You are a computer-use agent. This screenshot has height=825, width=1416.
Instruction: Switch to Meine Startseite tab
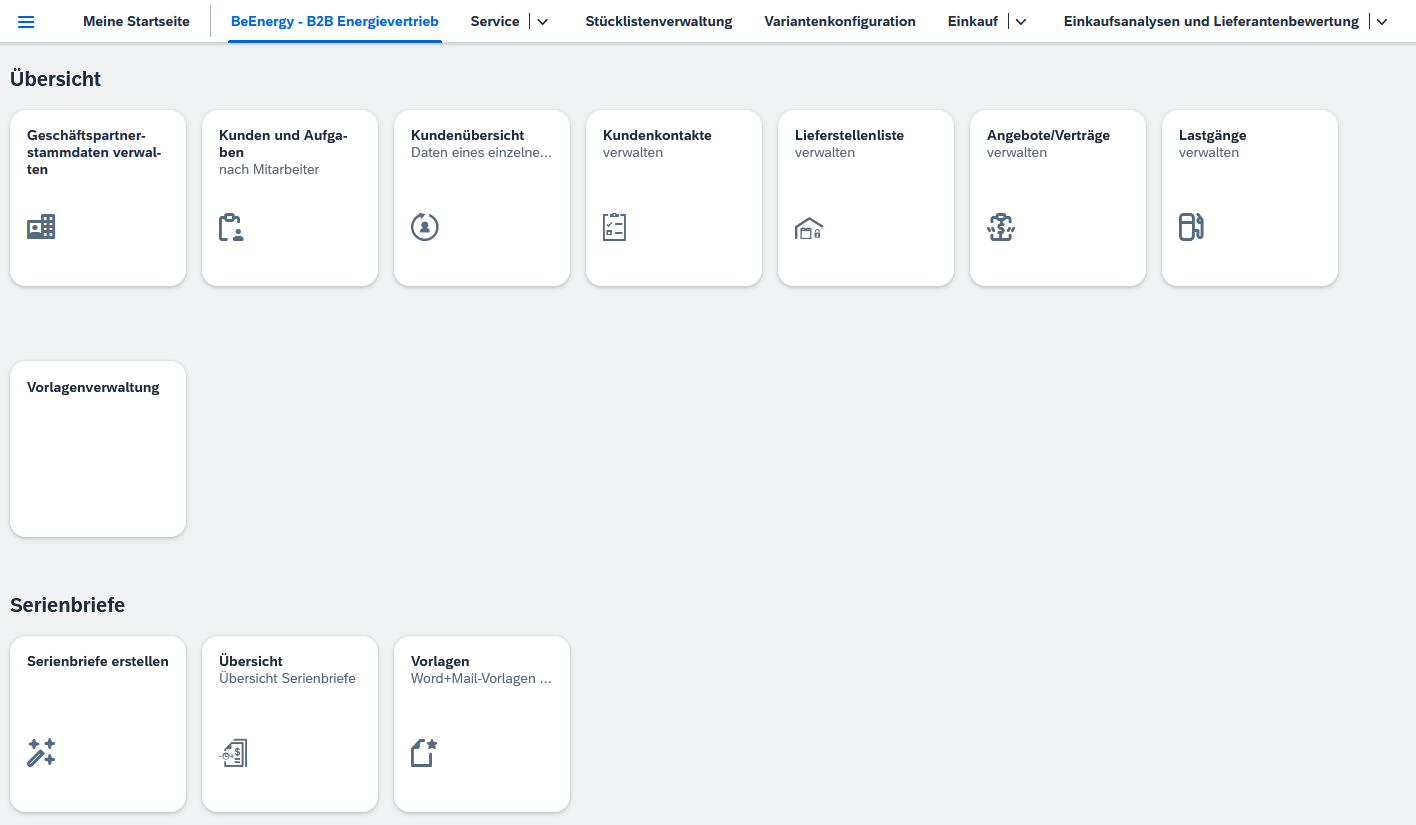[136, 22]
